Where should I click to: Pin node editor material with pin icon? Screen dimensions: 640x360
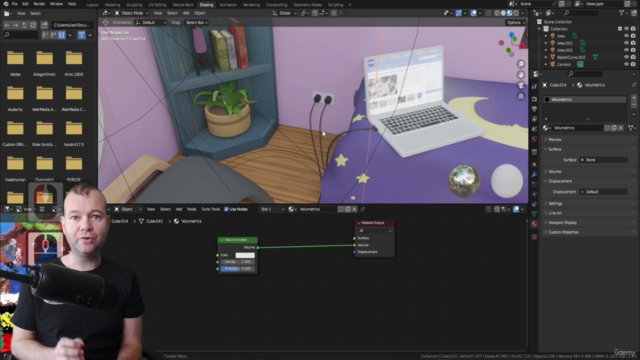(362, 209)
